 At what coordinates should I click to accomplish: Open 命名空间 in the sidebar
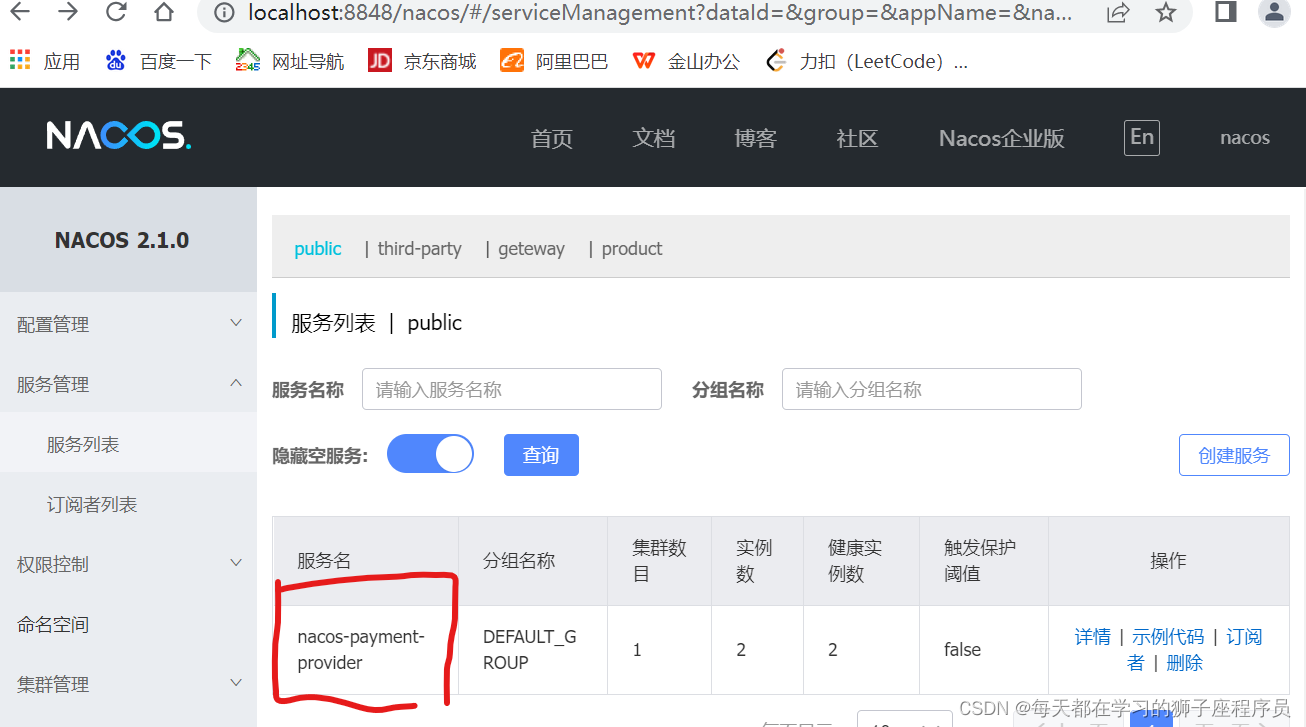(x=128, y=624)
